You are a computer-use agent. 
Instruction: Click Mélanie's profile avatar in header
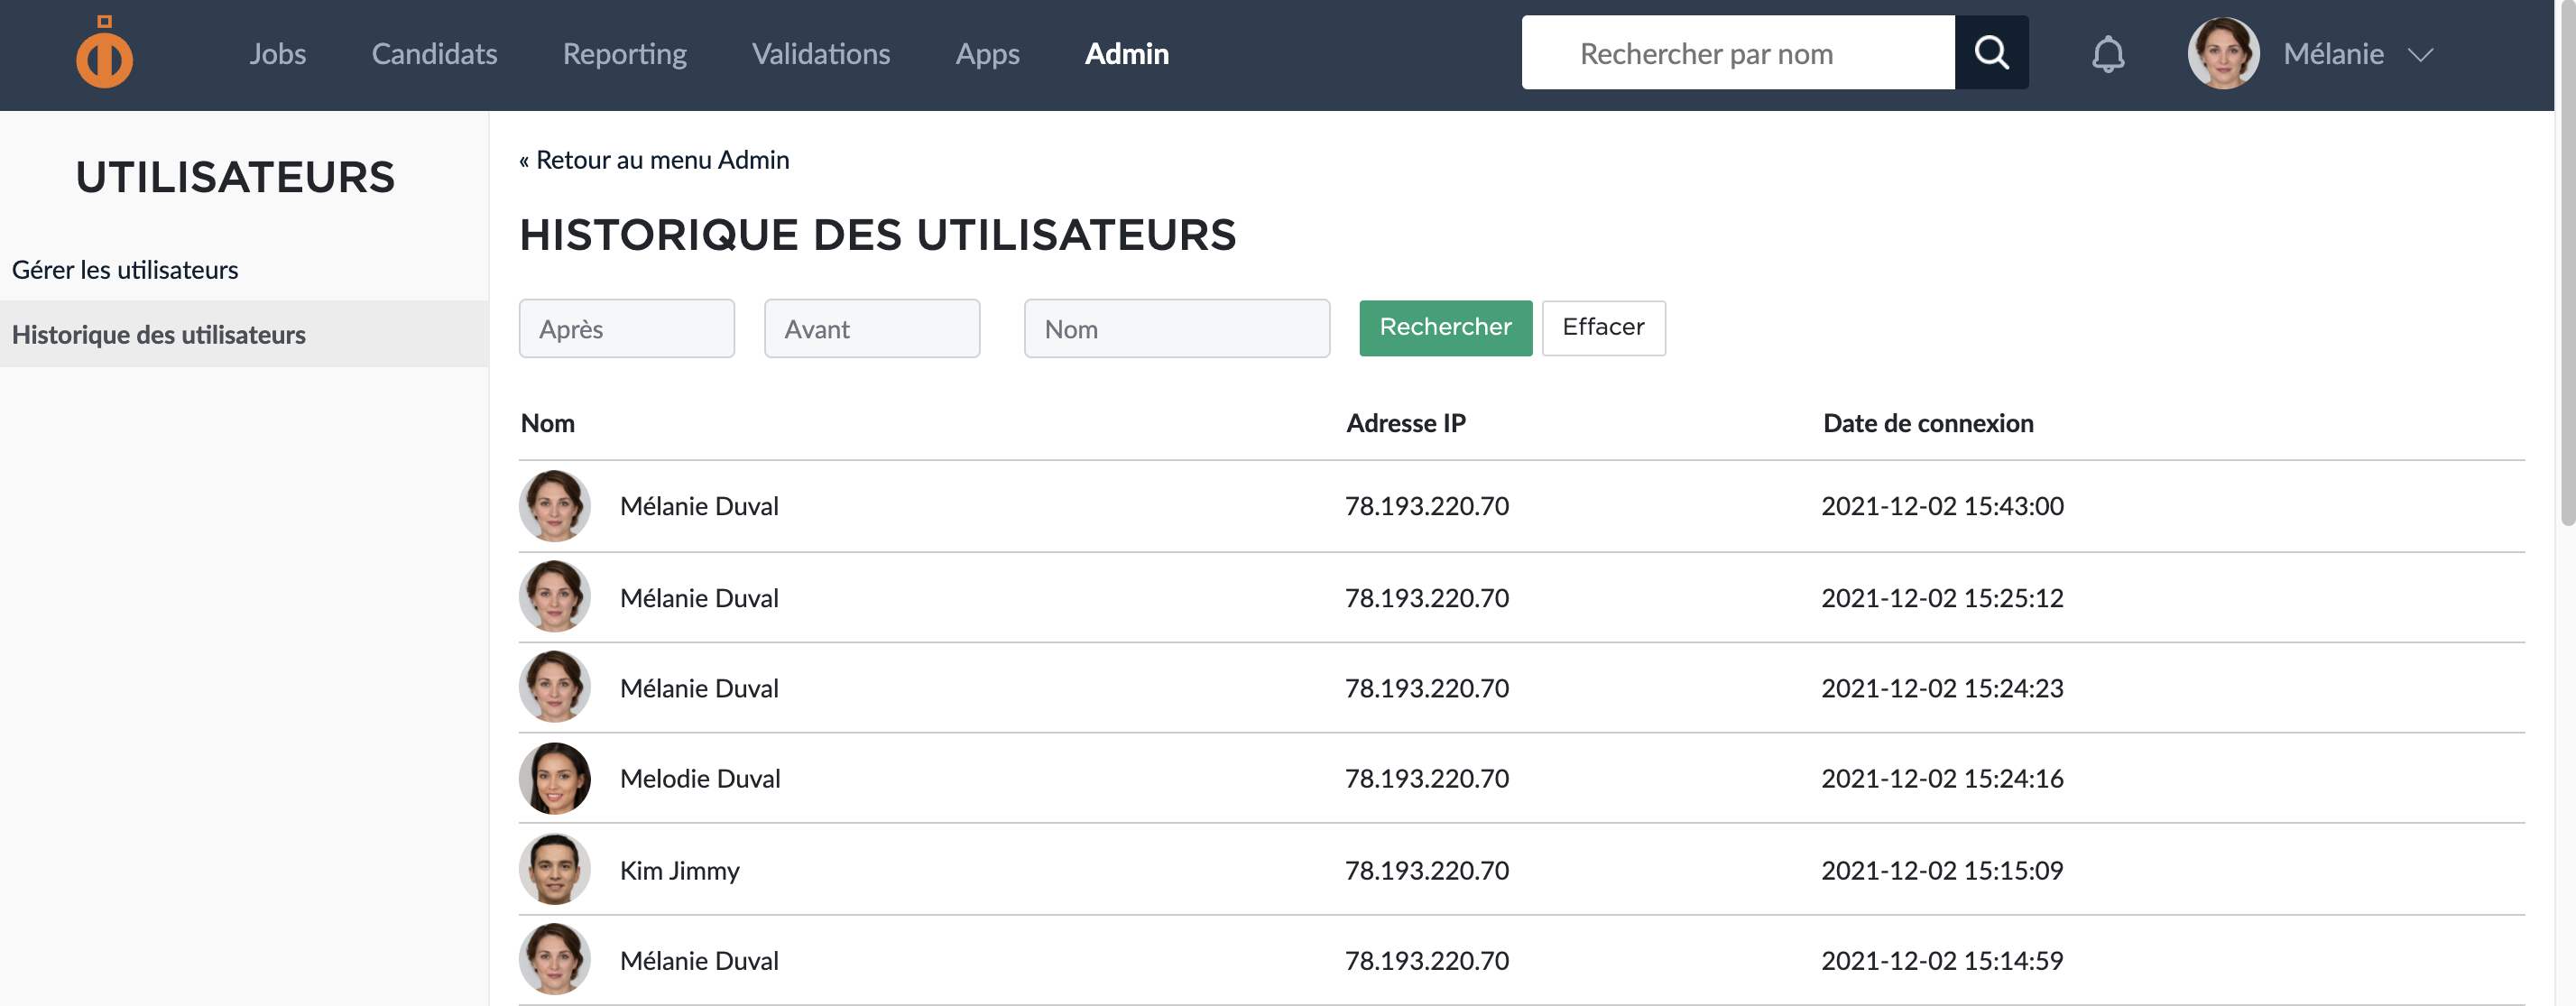point(2222,54)
